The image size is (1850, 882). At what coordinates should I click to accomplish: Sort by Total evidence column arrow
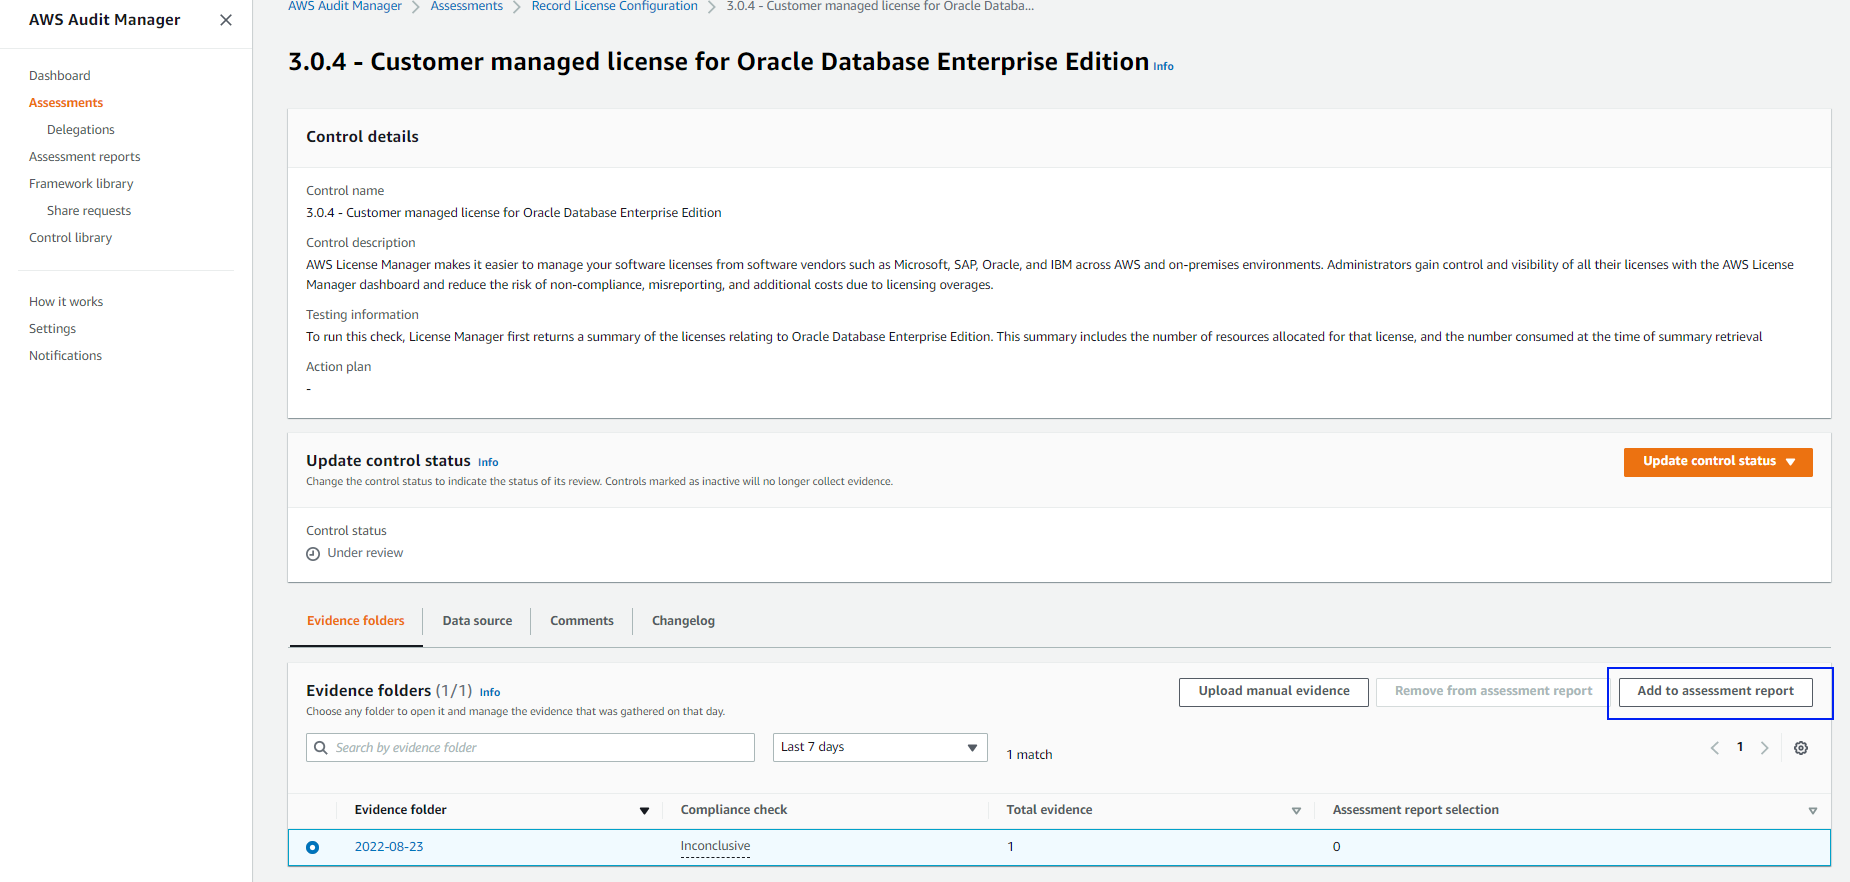point(1296,811)
